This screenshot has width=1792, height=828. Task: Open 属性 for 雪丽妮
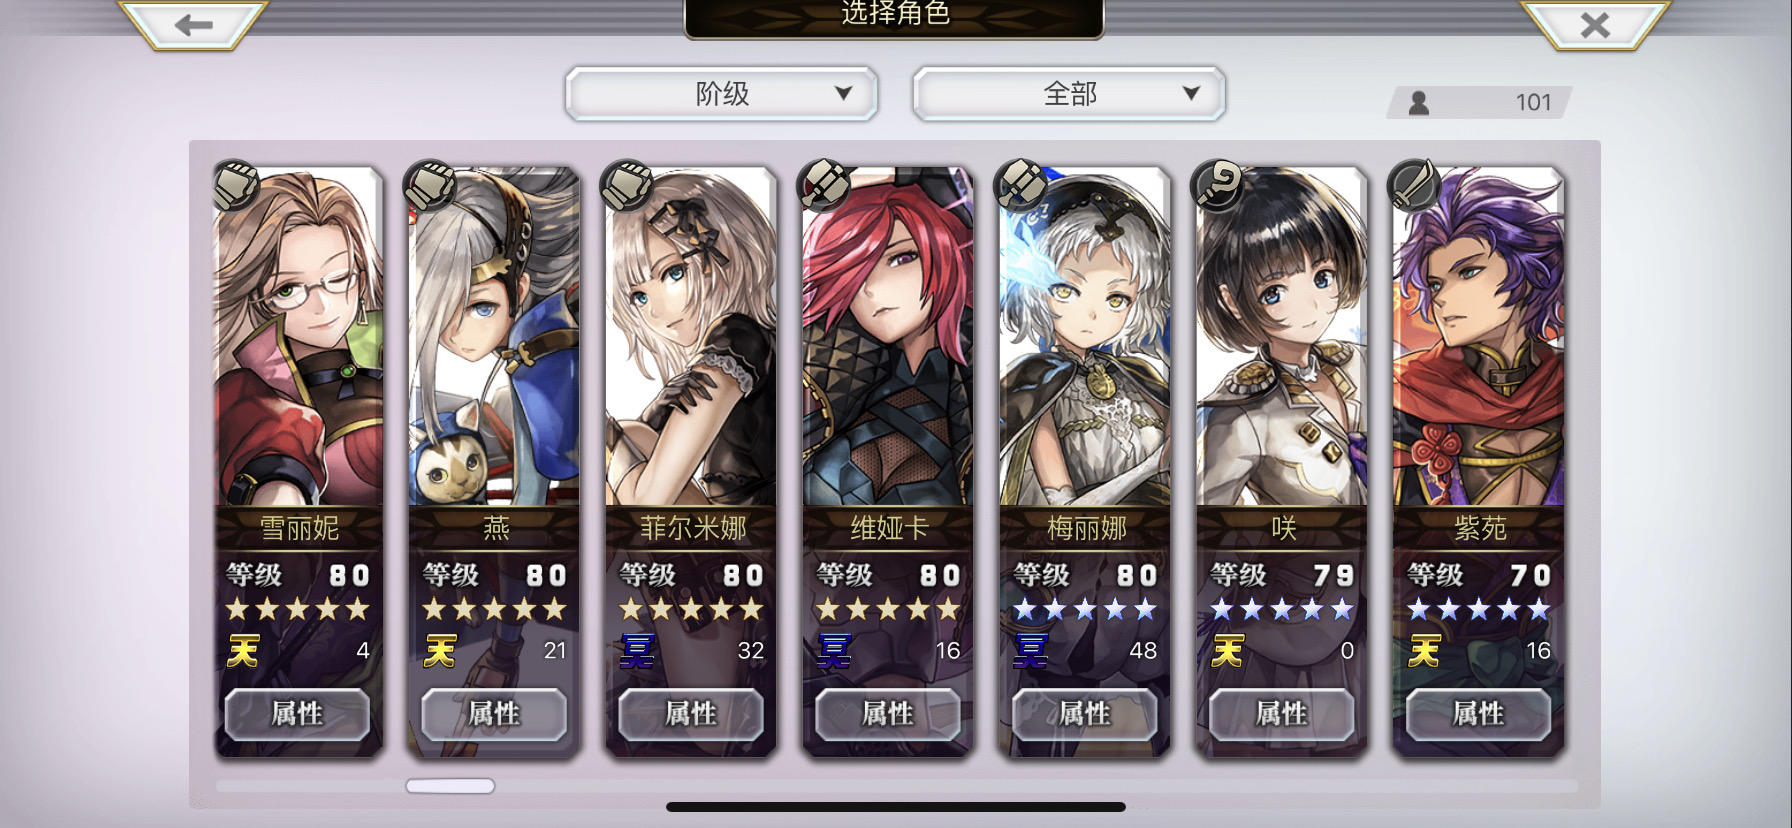click(297, 714)
